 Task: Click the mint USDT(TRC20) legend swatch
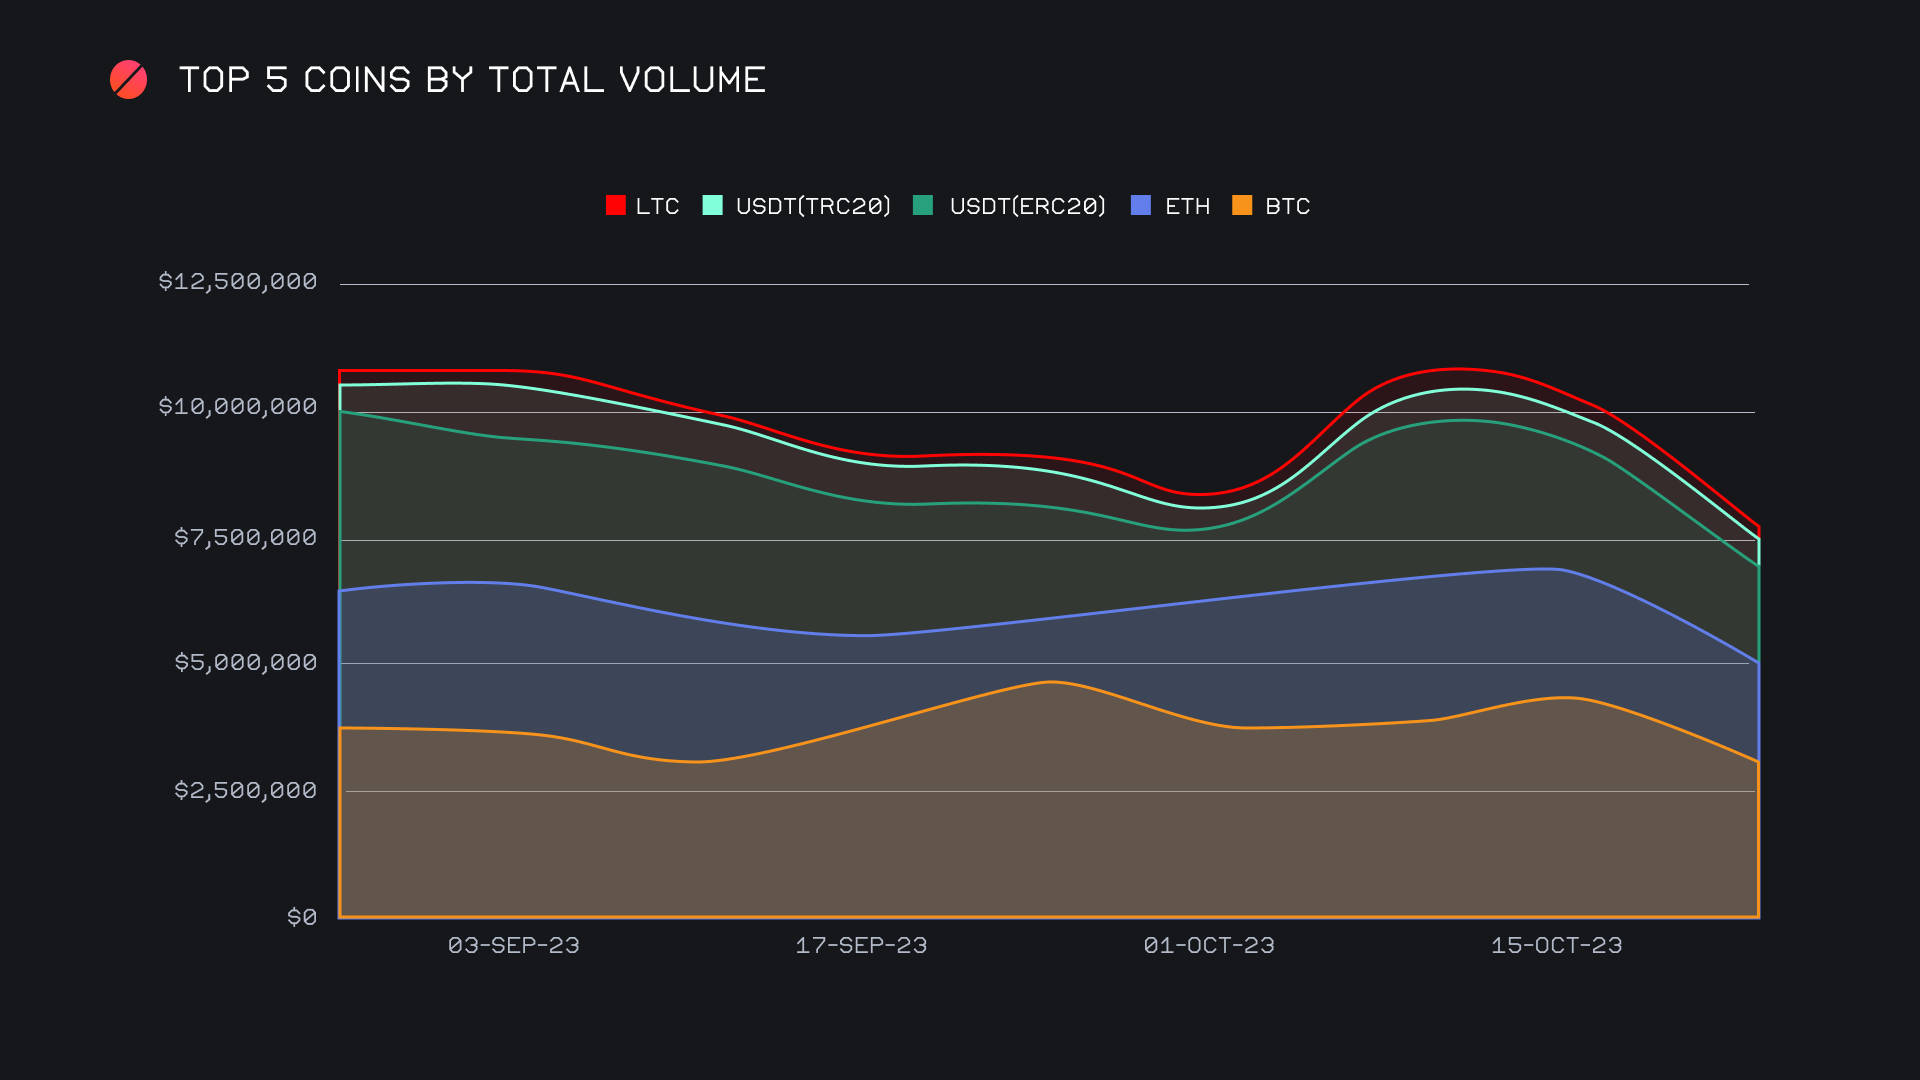point(712,206)
